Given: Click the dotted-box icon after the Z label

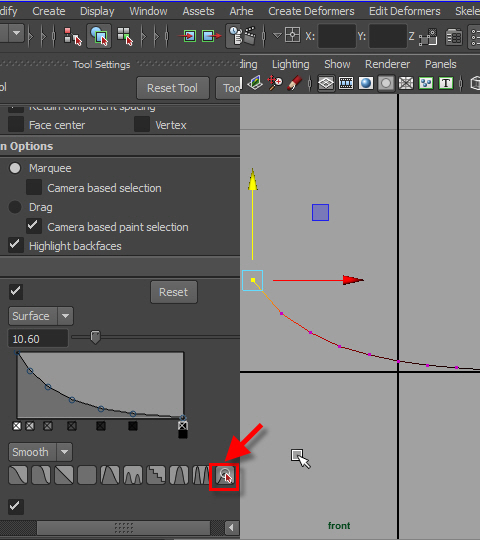Looking at the screenshot, I should [x=428, y=37].
